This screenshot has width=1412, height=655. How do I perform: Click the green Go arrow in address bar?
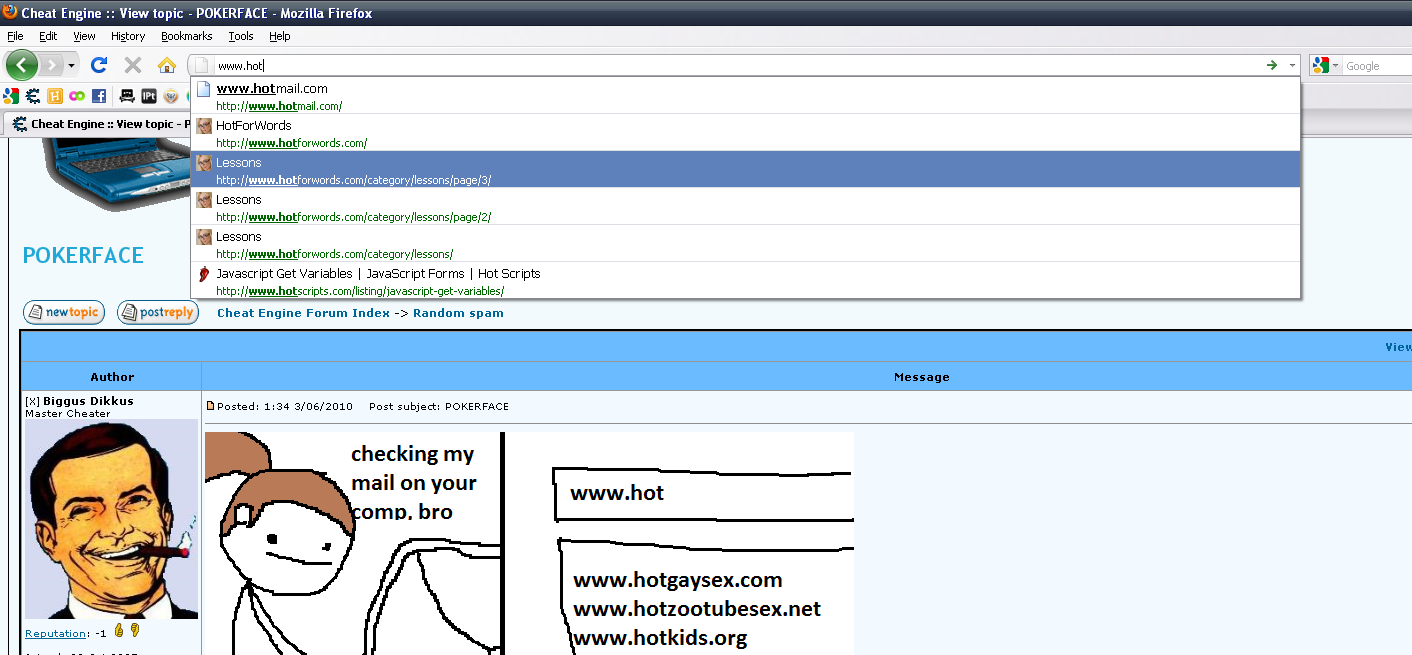[1271, 65]
